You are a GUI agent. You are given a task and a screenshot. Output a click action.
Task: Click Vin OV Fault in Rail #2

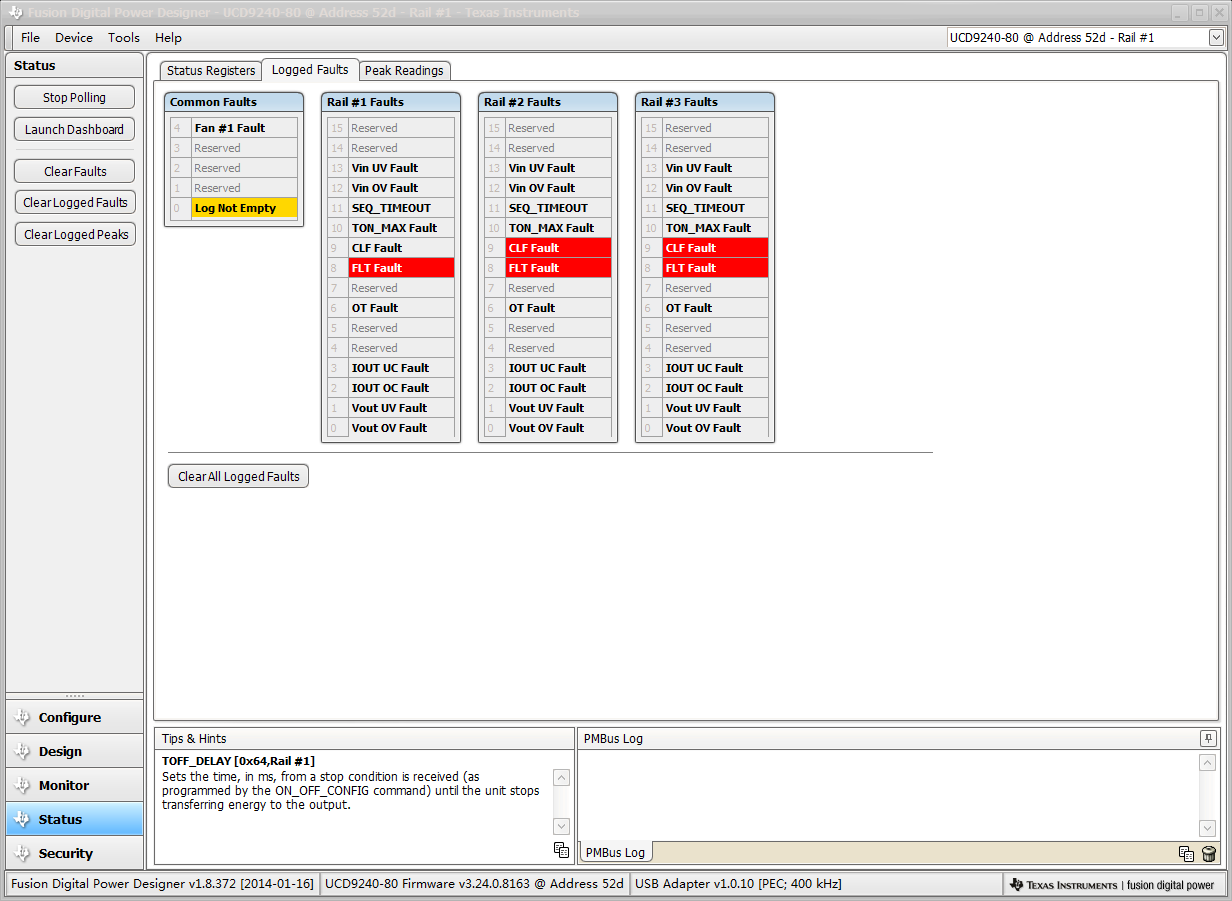[558, 188]
